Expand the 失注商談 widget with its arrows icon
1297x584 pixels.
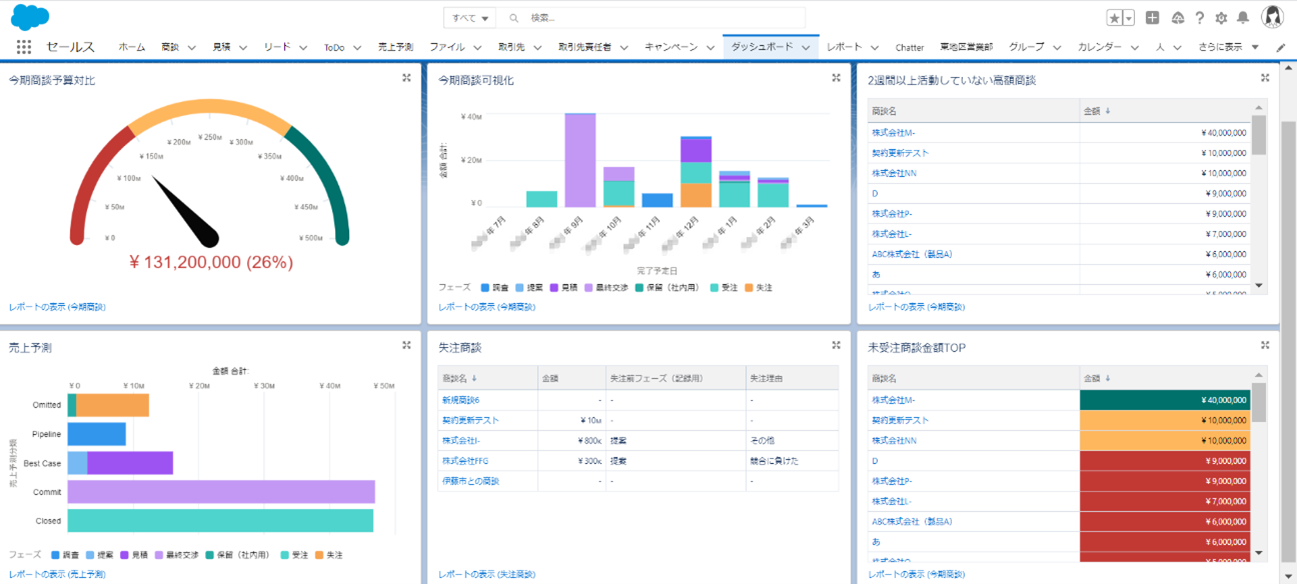pos(835,344)
